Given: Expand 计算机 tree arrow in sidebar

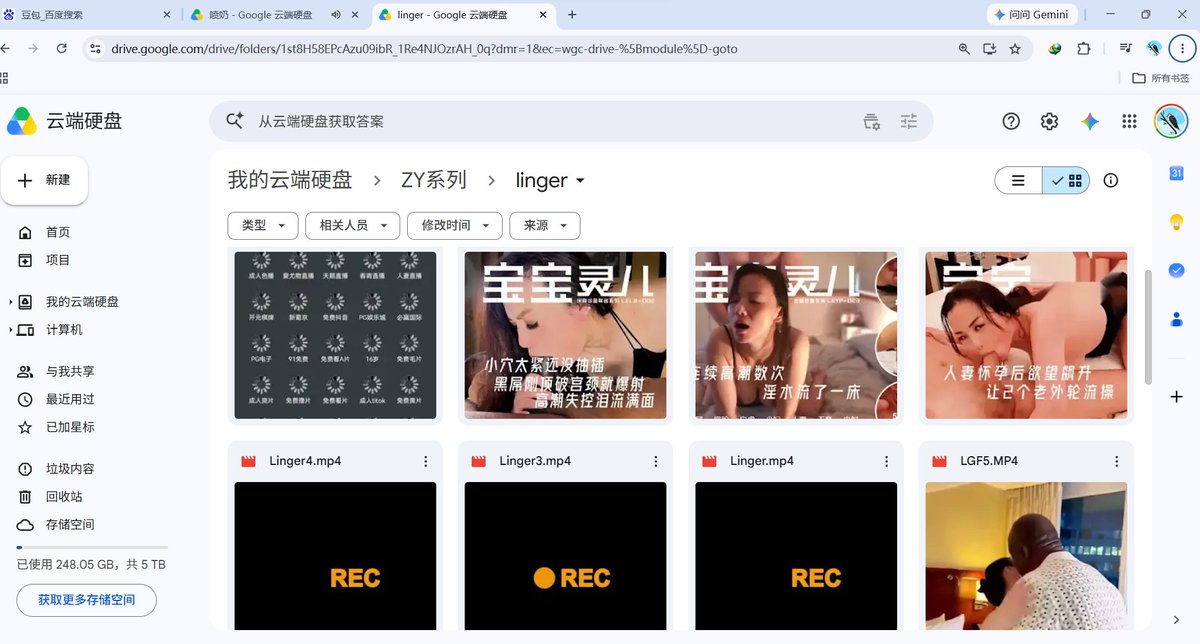Looking at the screenshot, I should pos(11,330).
